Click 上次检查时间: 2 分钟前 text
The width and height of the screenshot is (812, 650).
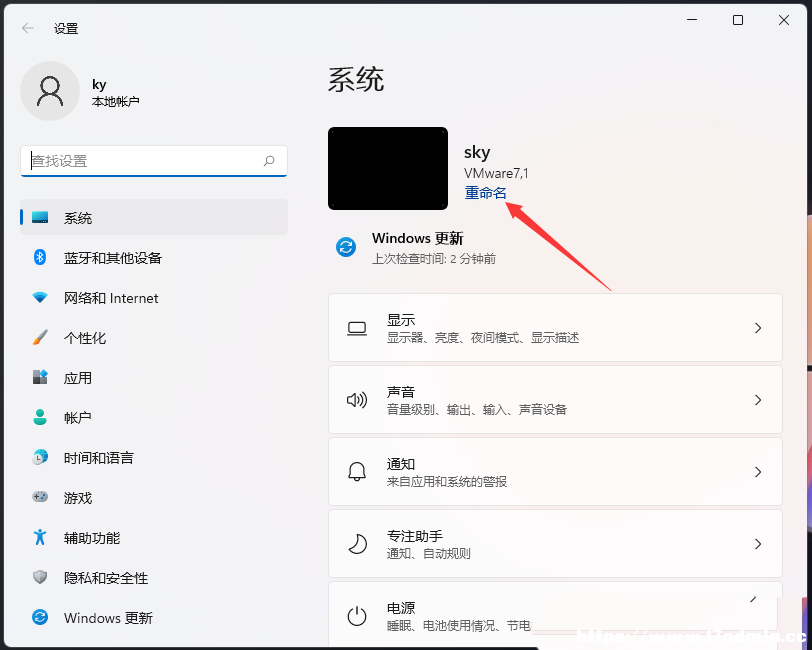coord(433,258)
